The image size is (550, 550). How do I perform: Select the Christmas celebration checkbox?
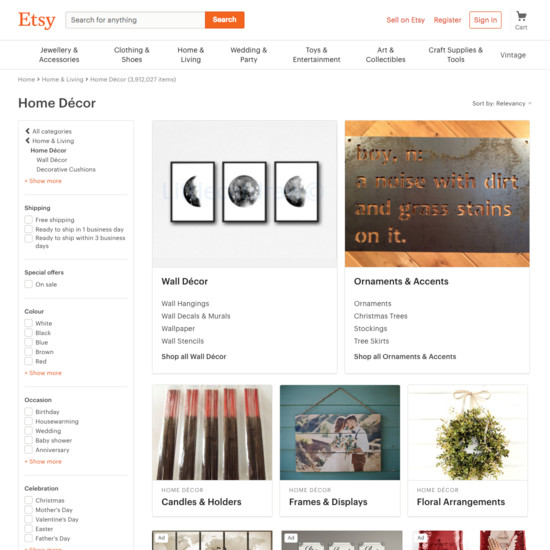28,500
